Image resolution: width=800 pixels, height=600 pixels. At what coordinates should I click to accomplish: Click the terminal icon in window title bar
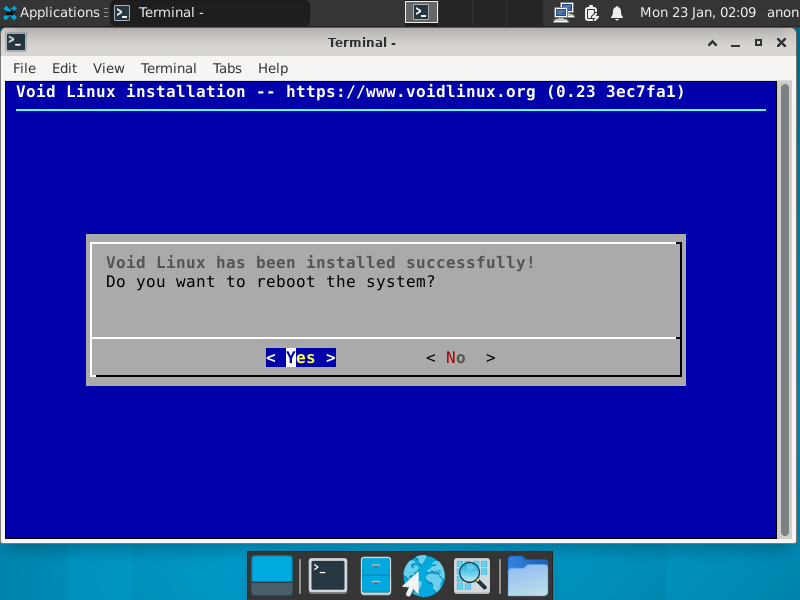tap(16, 42)
